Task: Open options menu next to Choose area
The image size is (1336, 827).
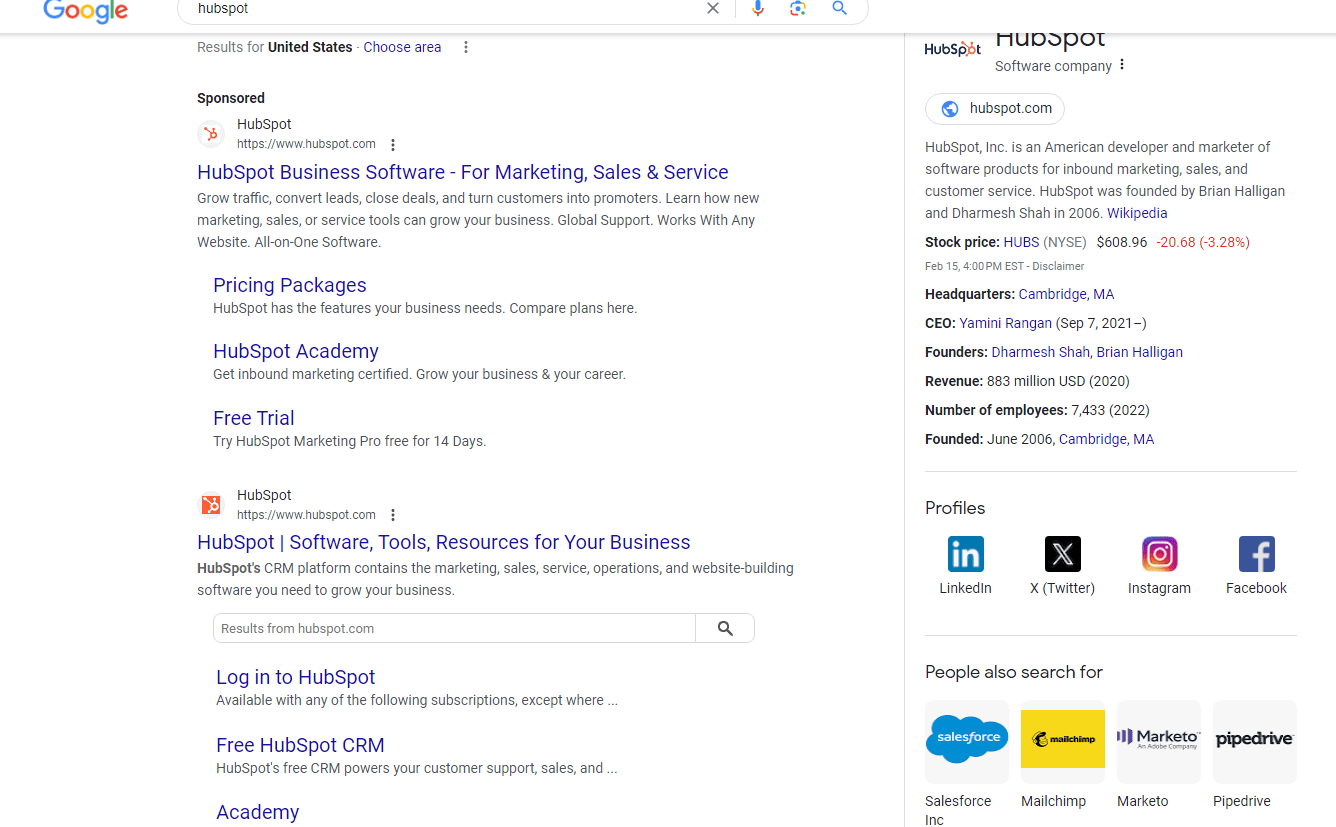Action: tap(466, 47)
